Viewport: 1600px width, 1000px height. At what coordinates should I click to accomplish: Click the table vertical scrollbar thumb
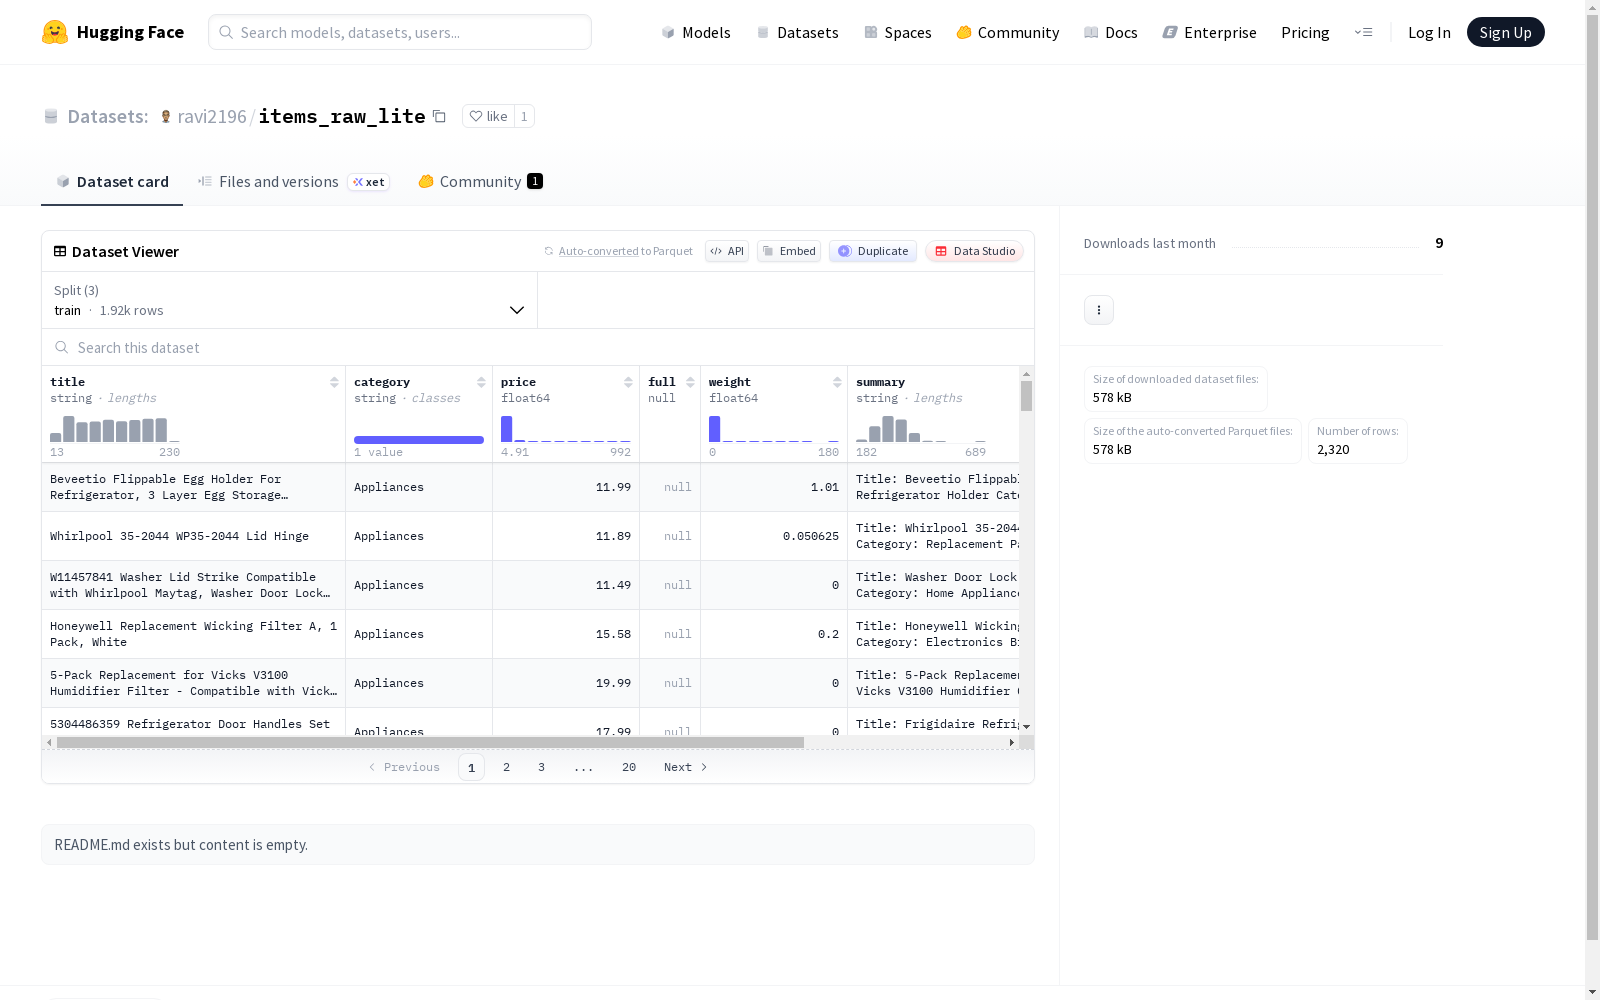pos(1026,396)
